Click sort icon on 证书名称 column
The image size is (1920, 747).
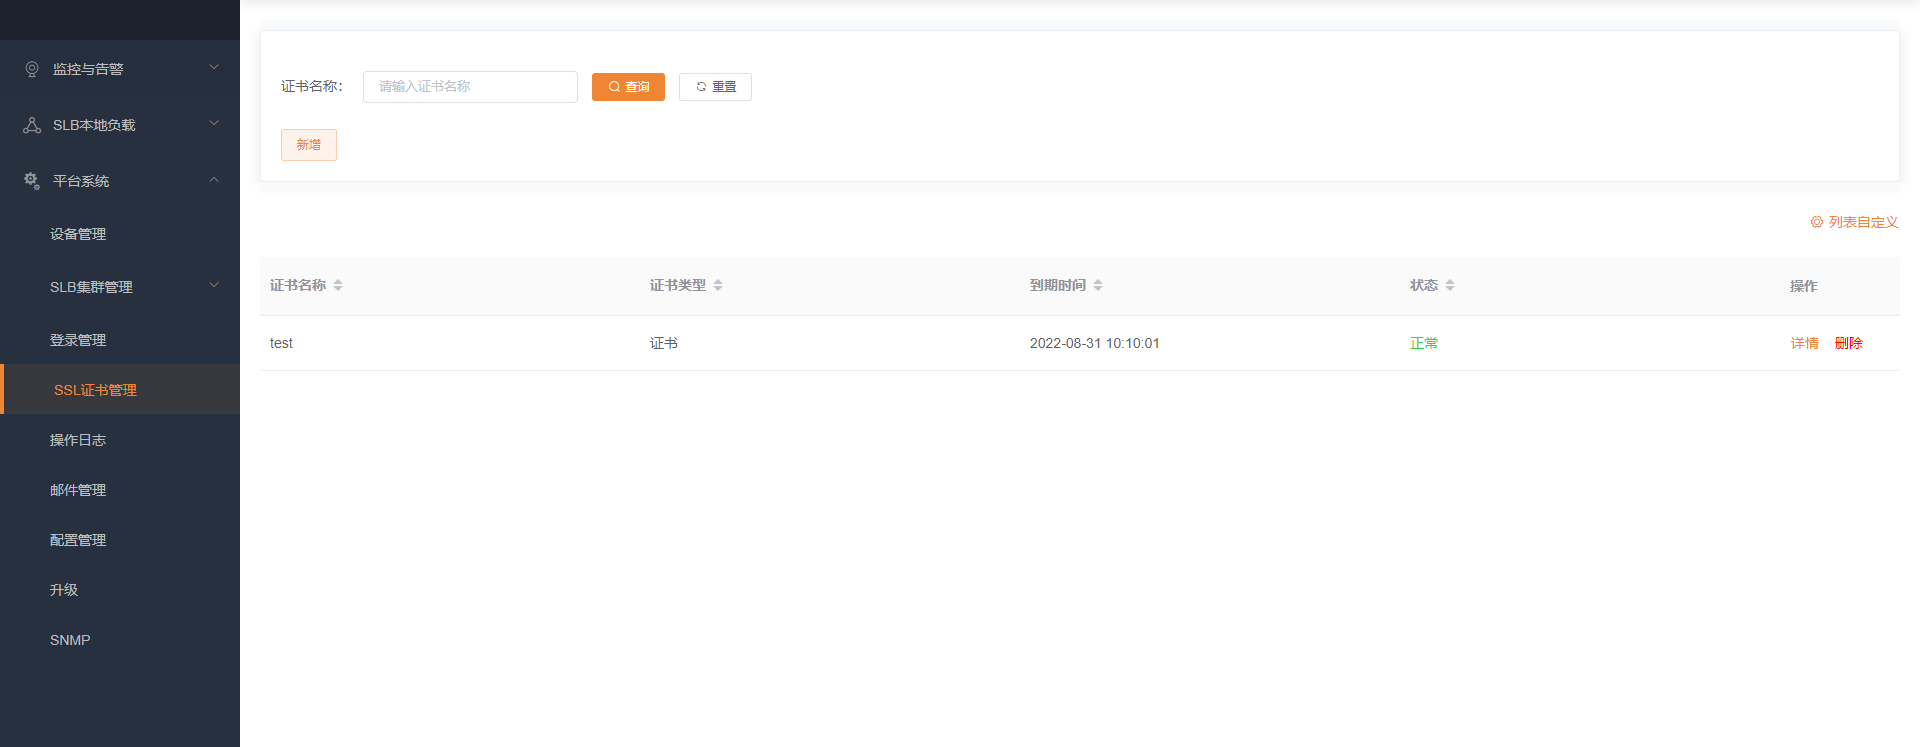[x=338, y=286]
